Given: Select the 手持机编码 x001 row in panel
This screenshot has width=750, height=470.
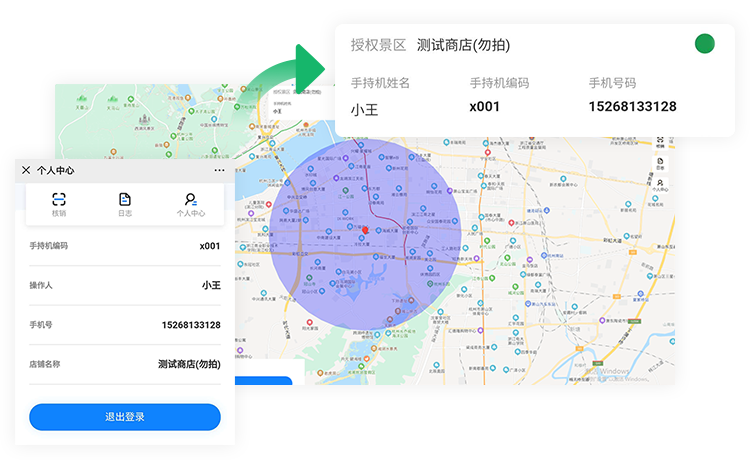Looking at the screenshot, I should click(125, 246).
